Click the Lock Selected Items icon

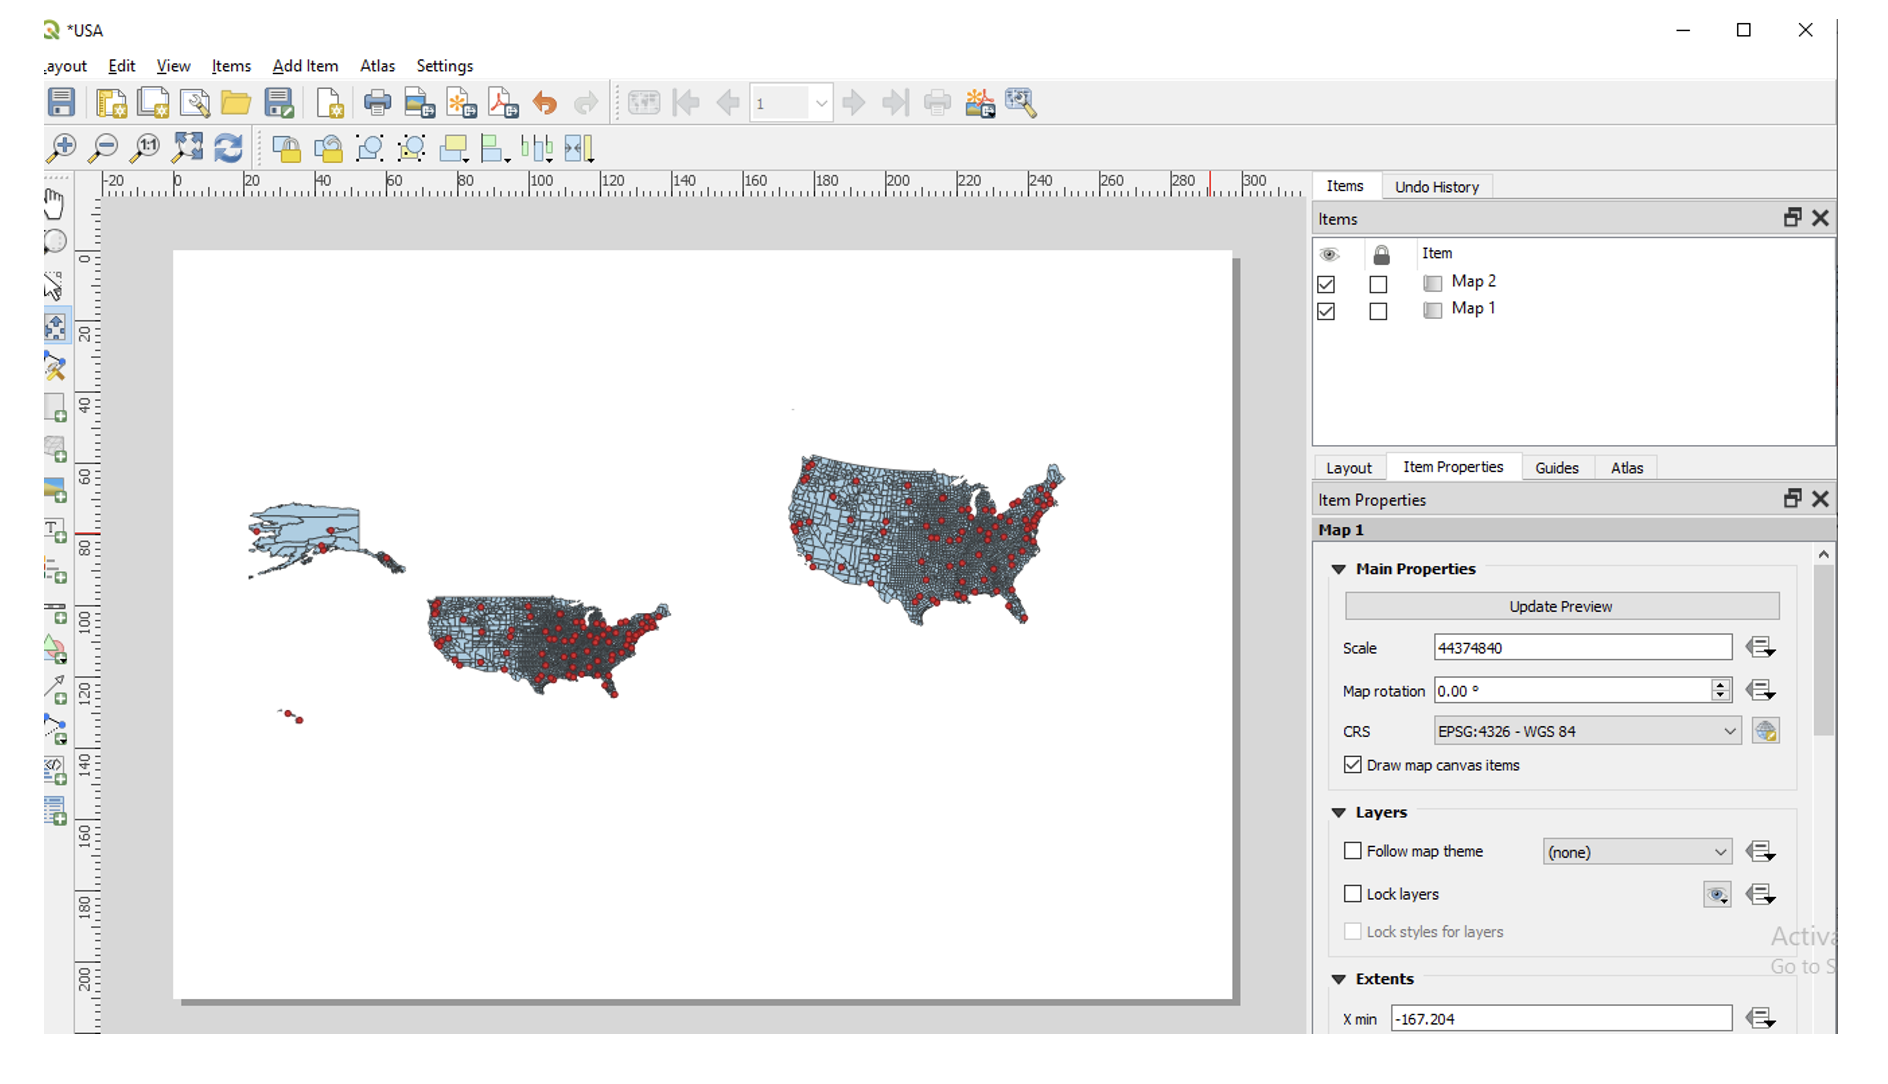click(x=286, y=148)
